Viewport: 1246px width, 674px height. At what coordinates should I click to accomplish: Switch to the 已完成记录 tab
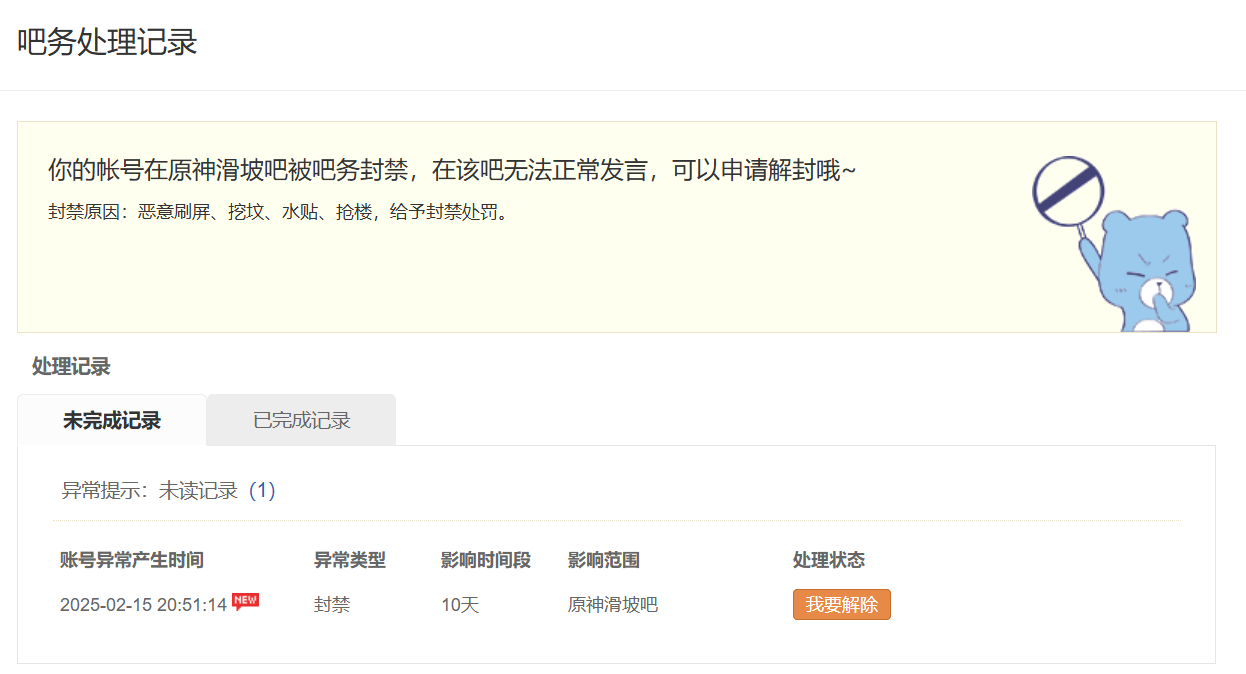[x=301, y=420]
